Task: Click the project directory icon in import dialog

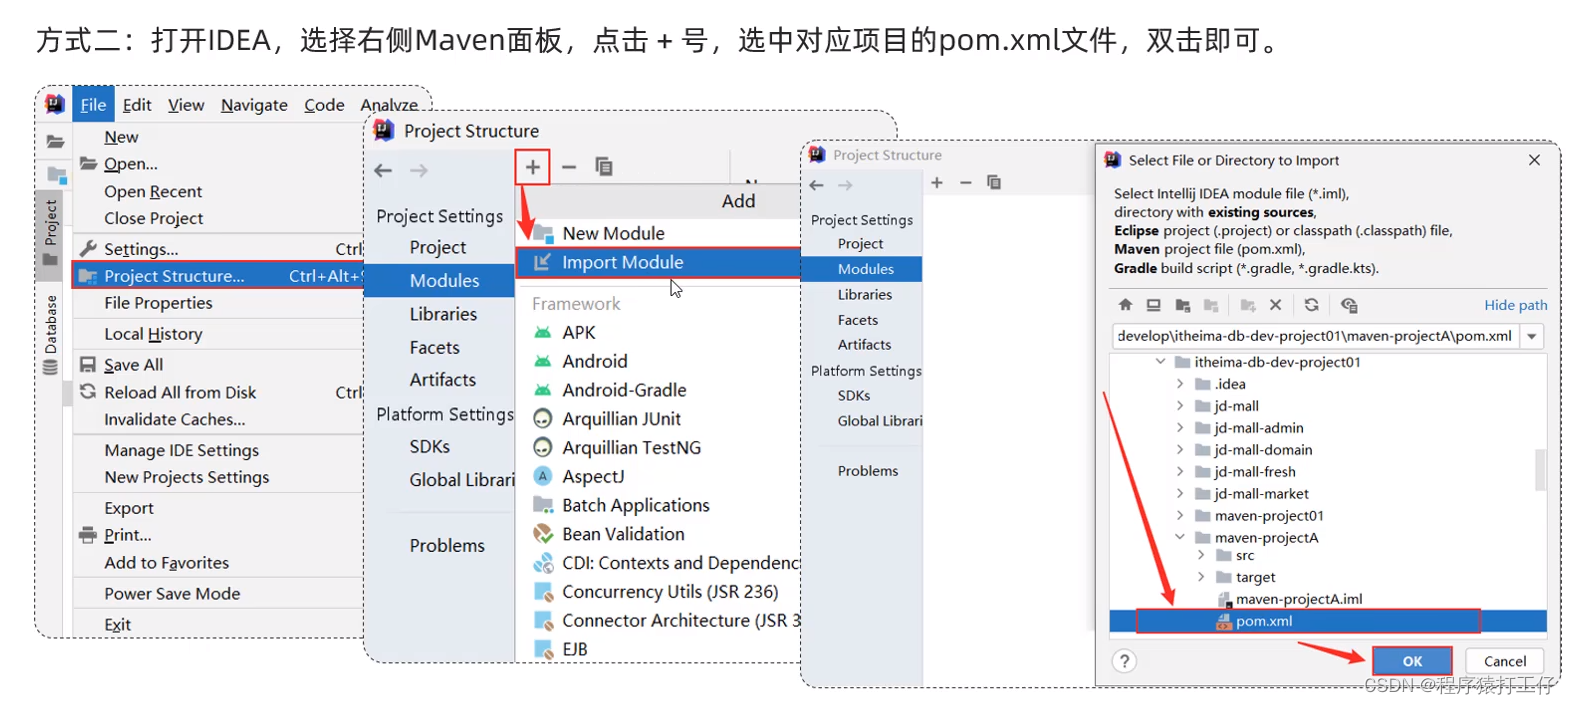Action: coord(1183,305)
